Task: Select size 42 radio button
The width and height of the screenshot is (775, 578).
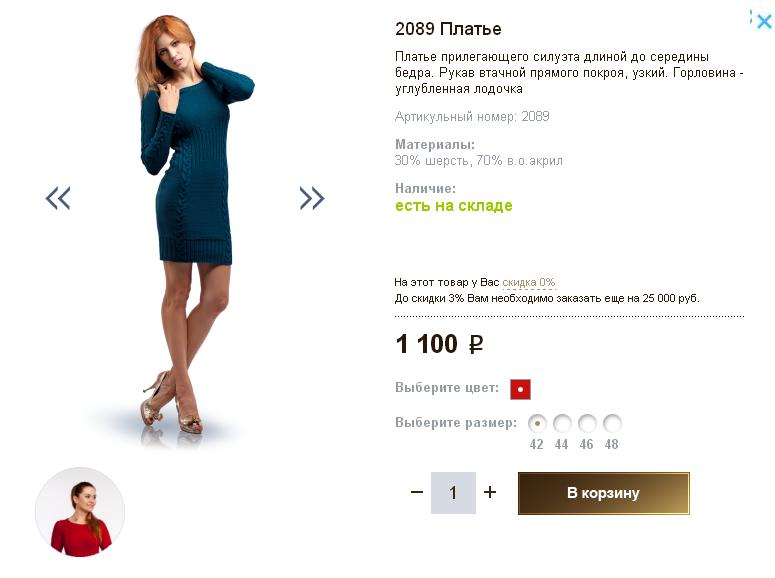Action: click(x=537, y=423)
